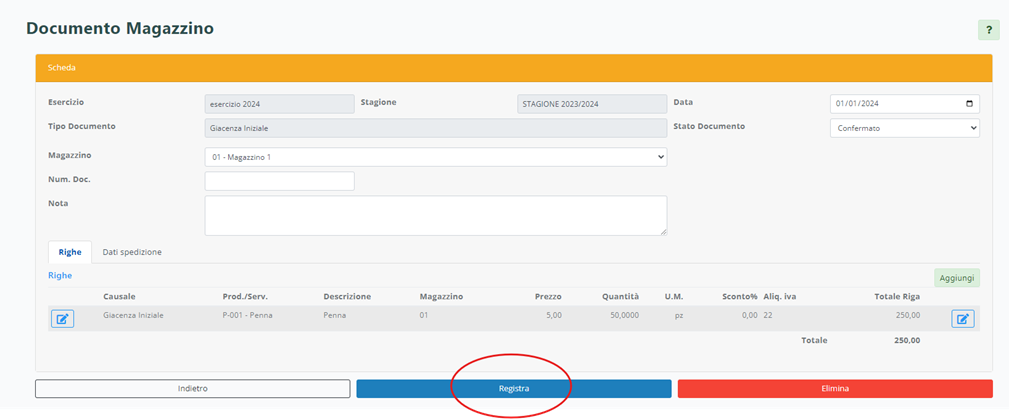Click the left edit icon on Penna row
Image resolution: width=1009 pixels, height=419 pixels.
(x=62, y=319)
